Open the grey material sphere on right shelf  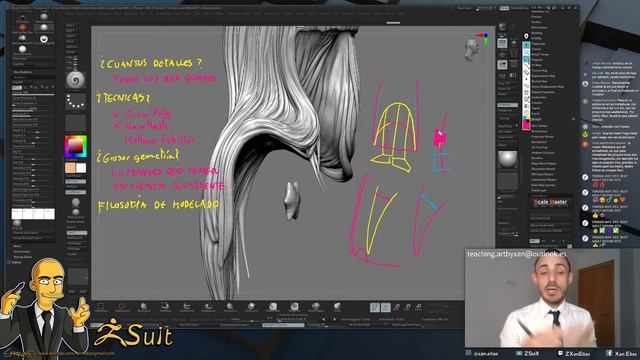(507, 159)
